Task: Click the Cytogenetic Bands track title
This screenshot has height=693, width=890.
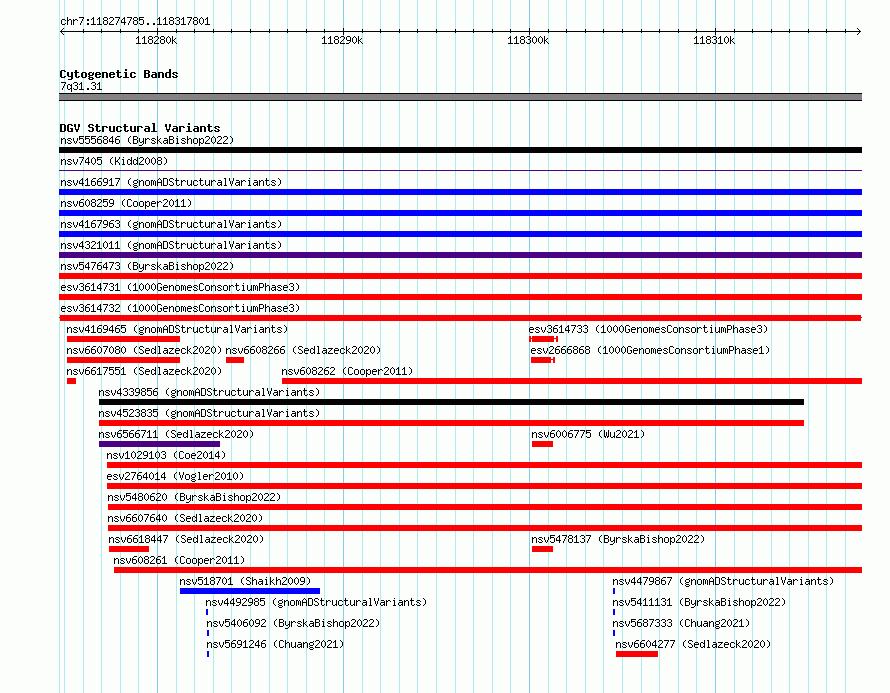Action: point(119,74)
